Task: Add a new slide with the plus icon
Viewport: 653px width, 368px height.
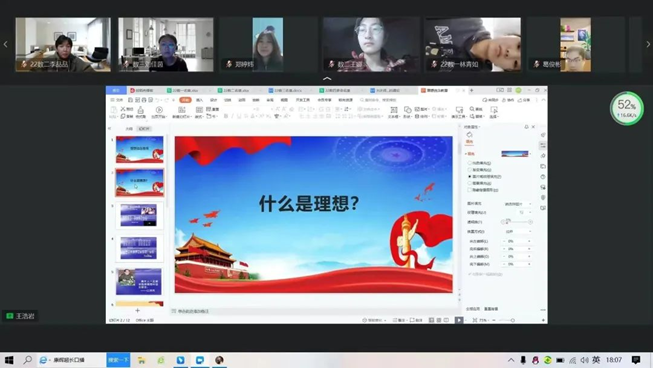Action: point(137,311)
